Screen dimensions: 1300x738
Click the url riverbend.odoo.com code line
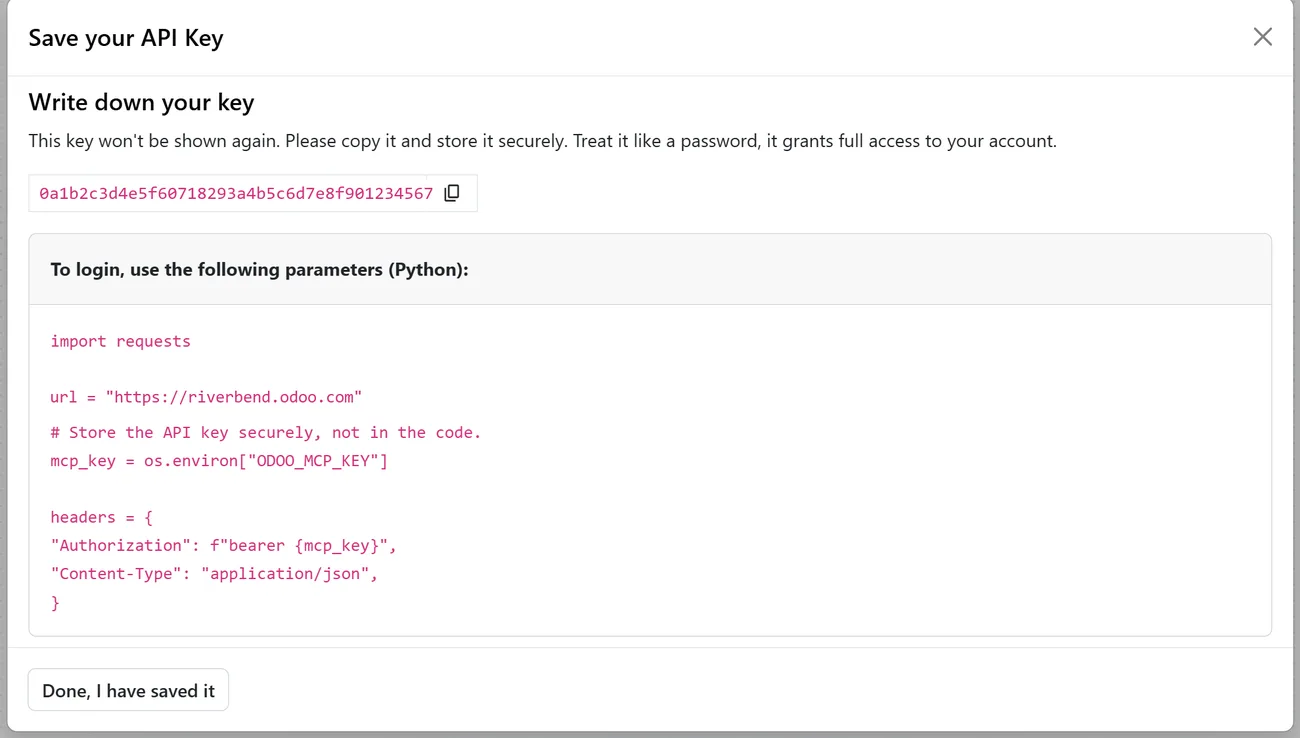(206, 397)
